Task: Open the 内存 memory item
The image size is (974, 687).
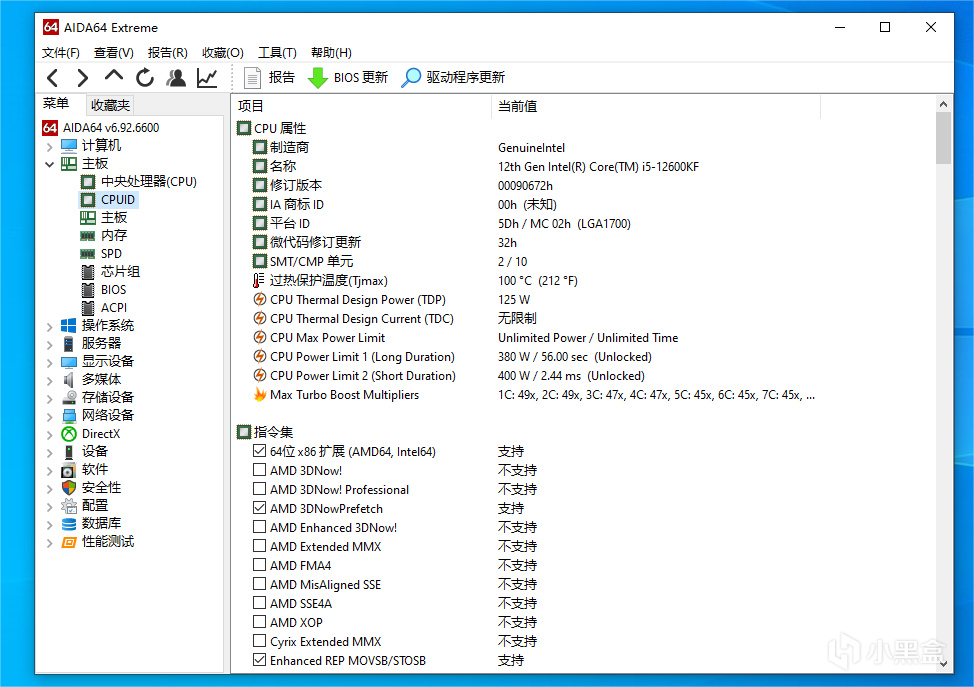Action: click(114, 236)
